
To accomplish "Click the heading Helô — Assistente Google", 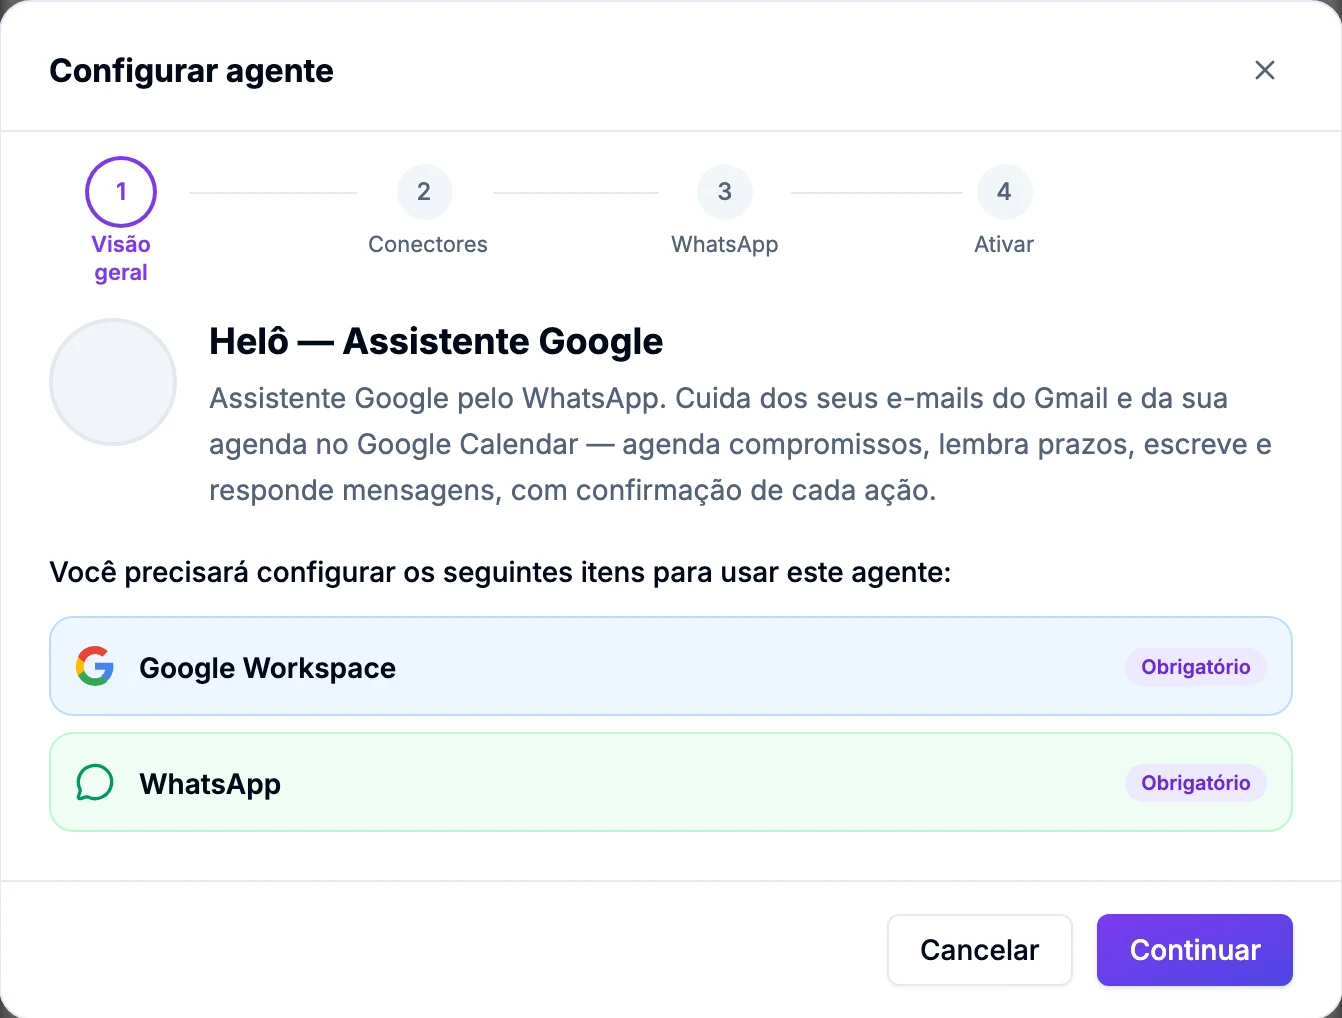I will (x=436, y=342).
